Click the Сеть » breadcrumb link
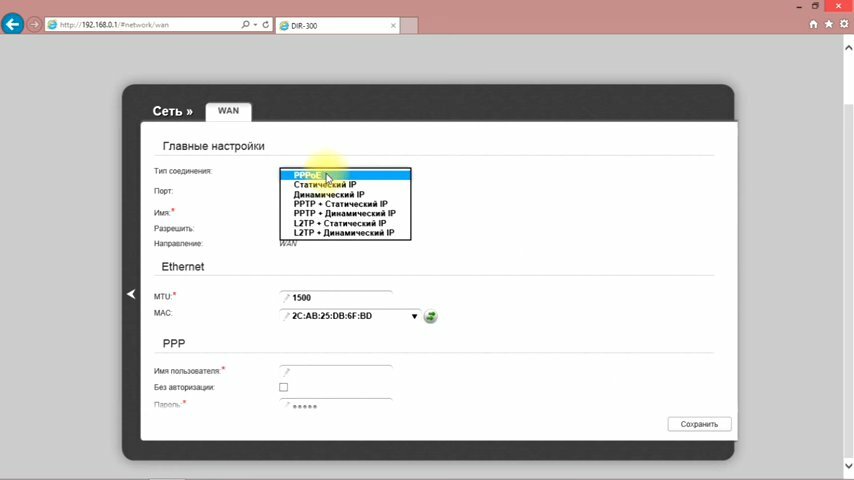Image resolution: width=854 pixels, height=480 pixels. point(172,111)
